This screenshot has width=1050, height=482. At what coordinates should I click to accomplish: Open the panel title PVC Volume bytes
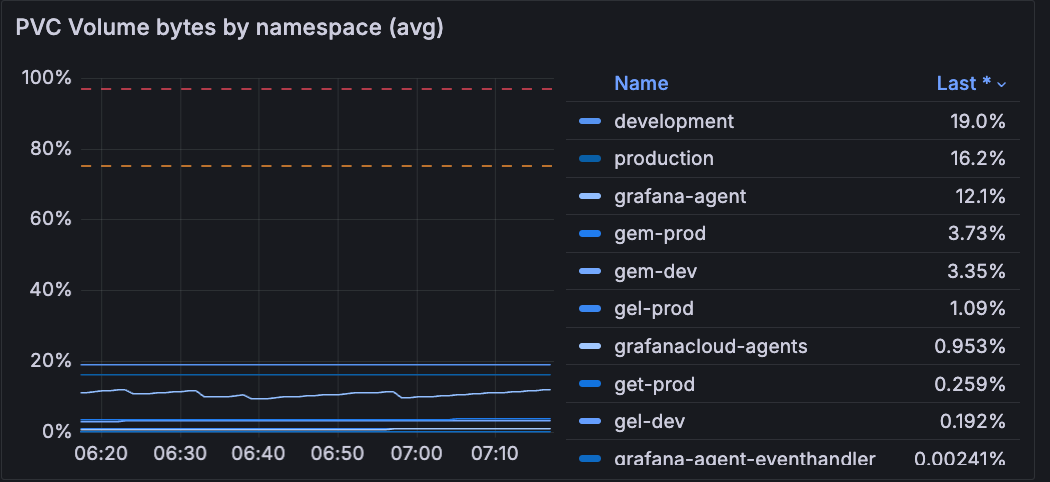point(229,27)
